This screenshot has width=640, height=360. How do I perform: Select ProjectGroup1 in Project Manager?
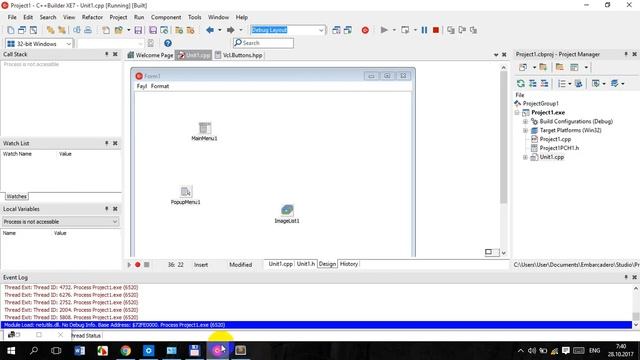[x=541, y=104]
